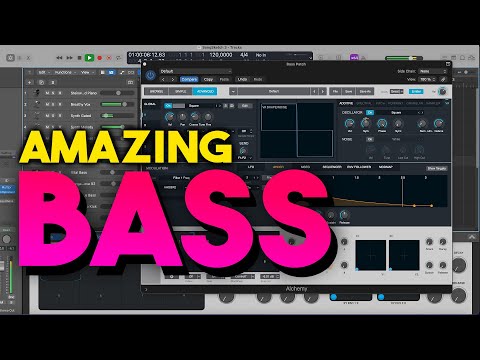Click the first XY pad in Alchemy
This screenshot has height=360, width=480.
coord(371,255)
